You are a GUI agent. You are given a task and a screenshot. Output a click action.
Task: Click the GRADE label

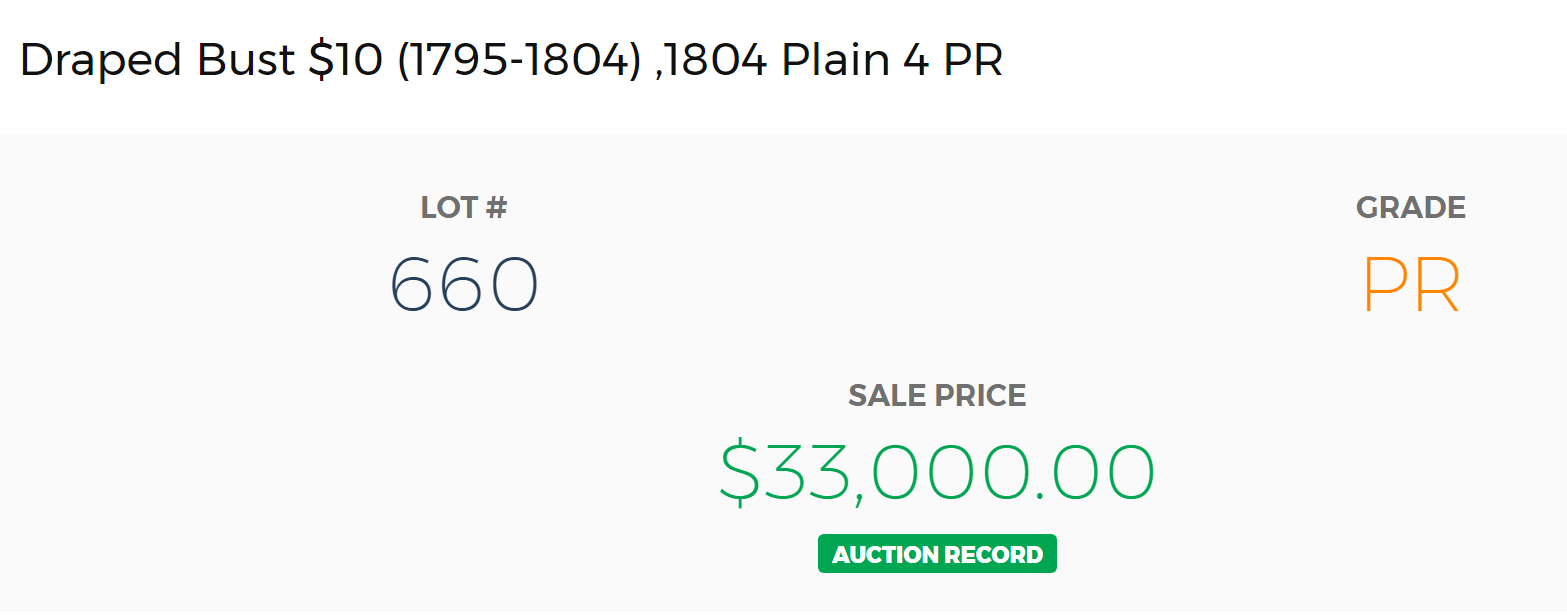pyautogui.click(x=1411, y=207)
